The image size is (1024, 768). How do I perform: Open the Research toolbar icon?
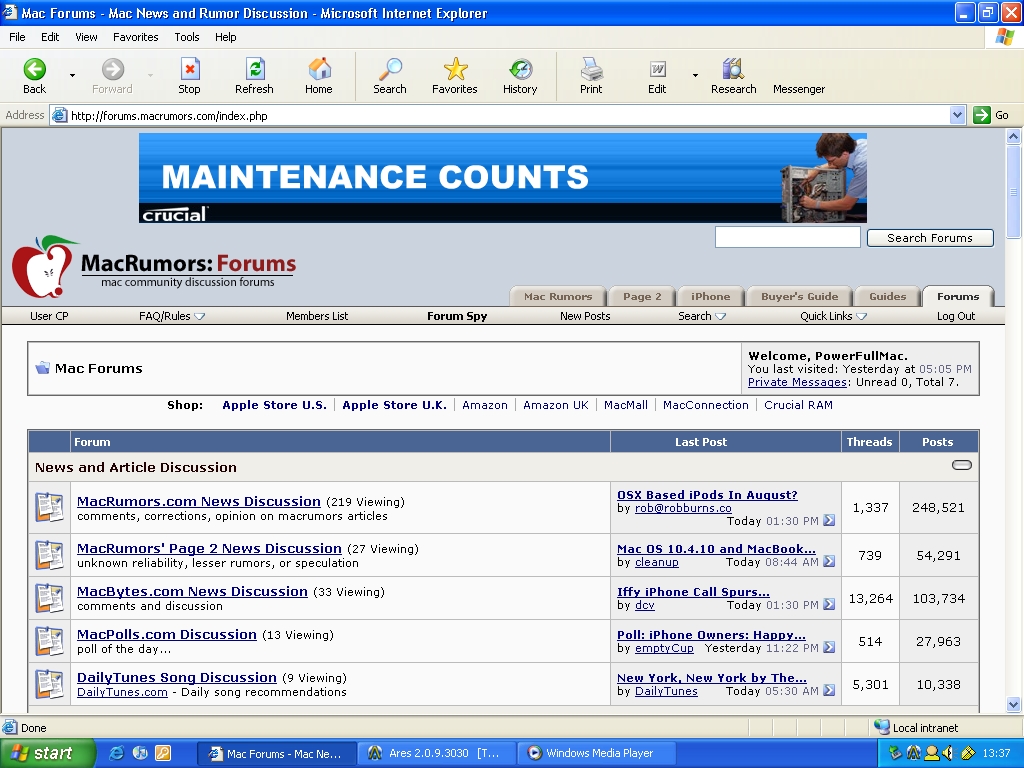pyautogui.click(x=733, y=69)
